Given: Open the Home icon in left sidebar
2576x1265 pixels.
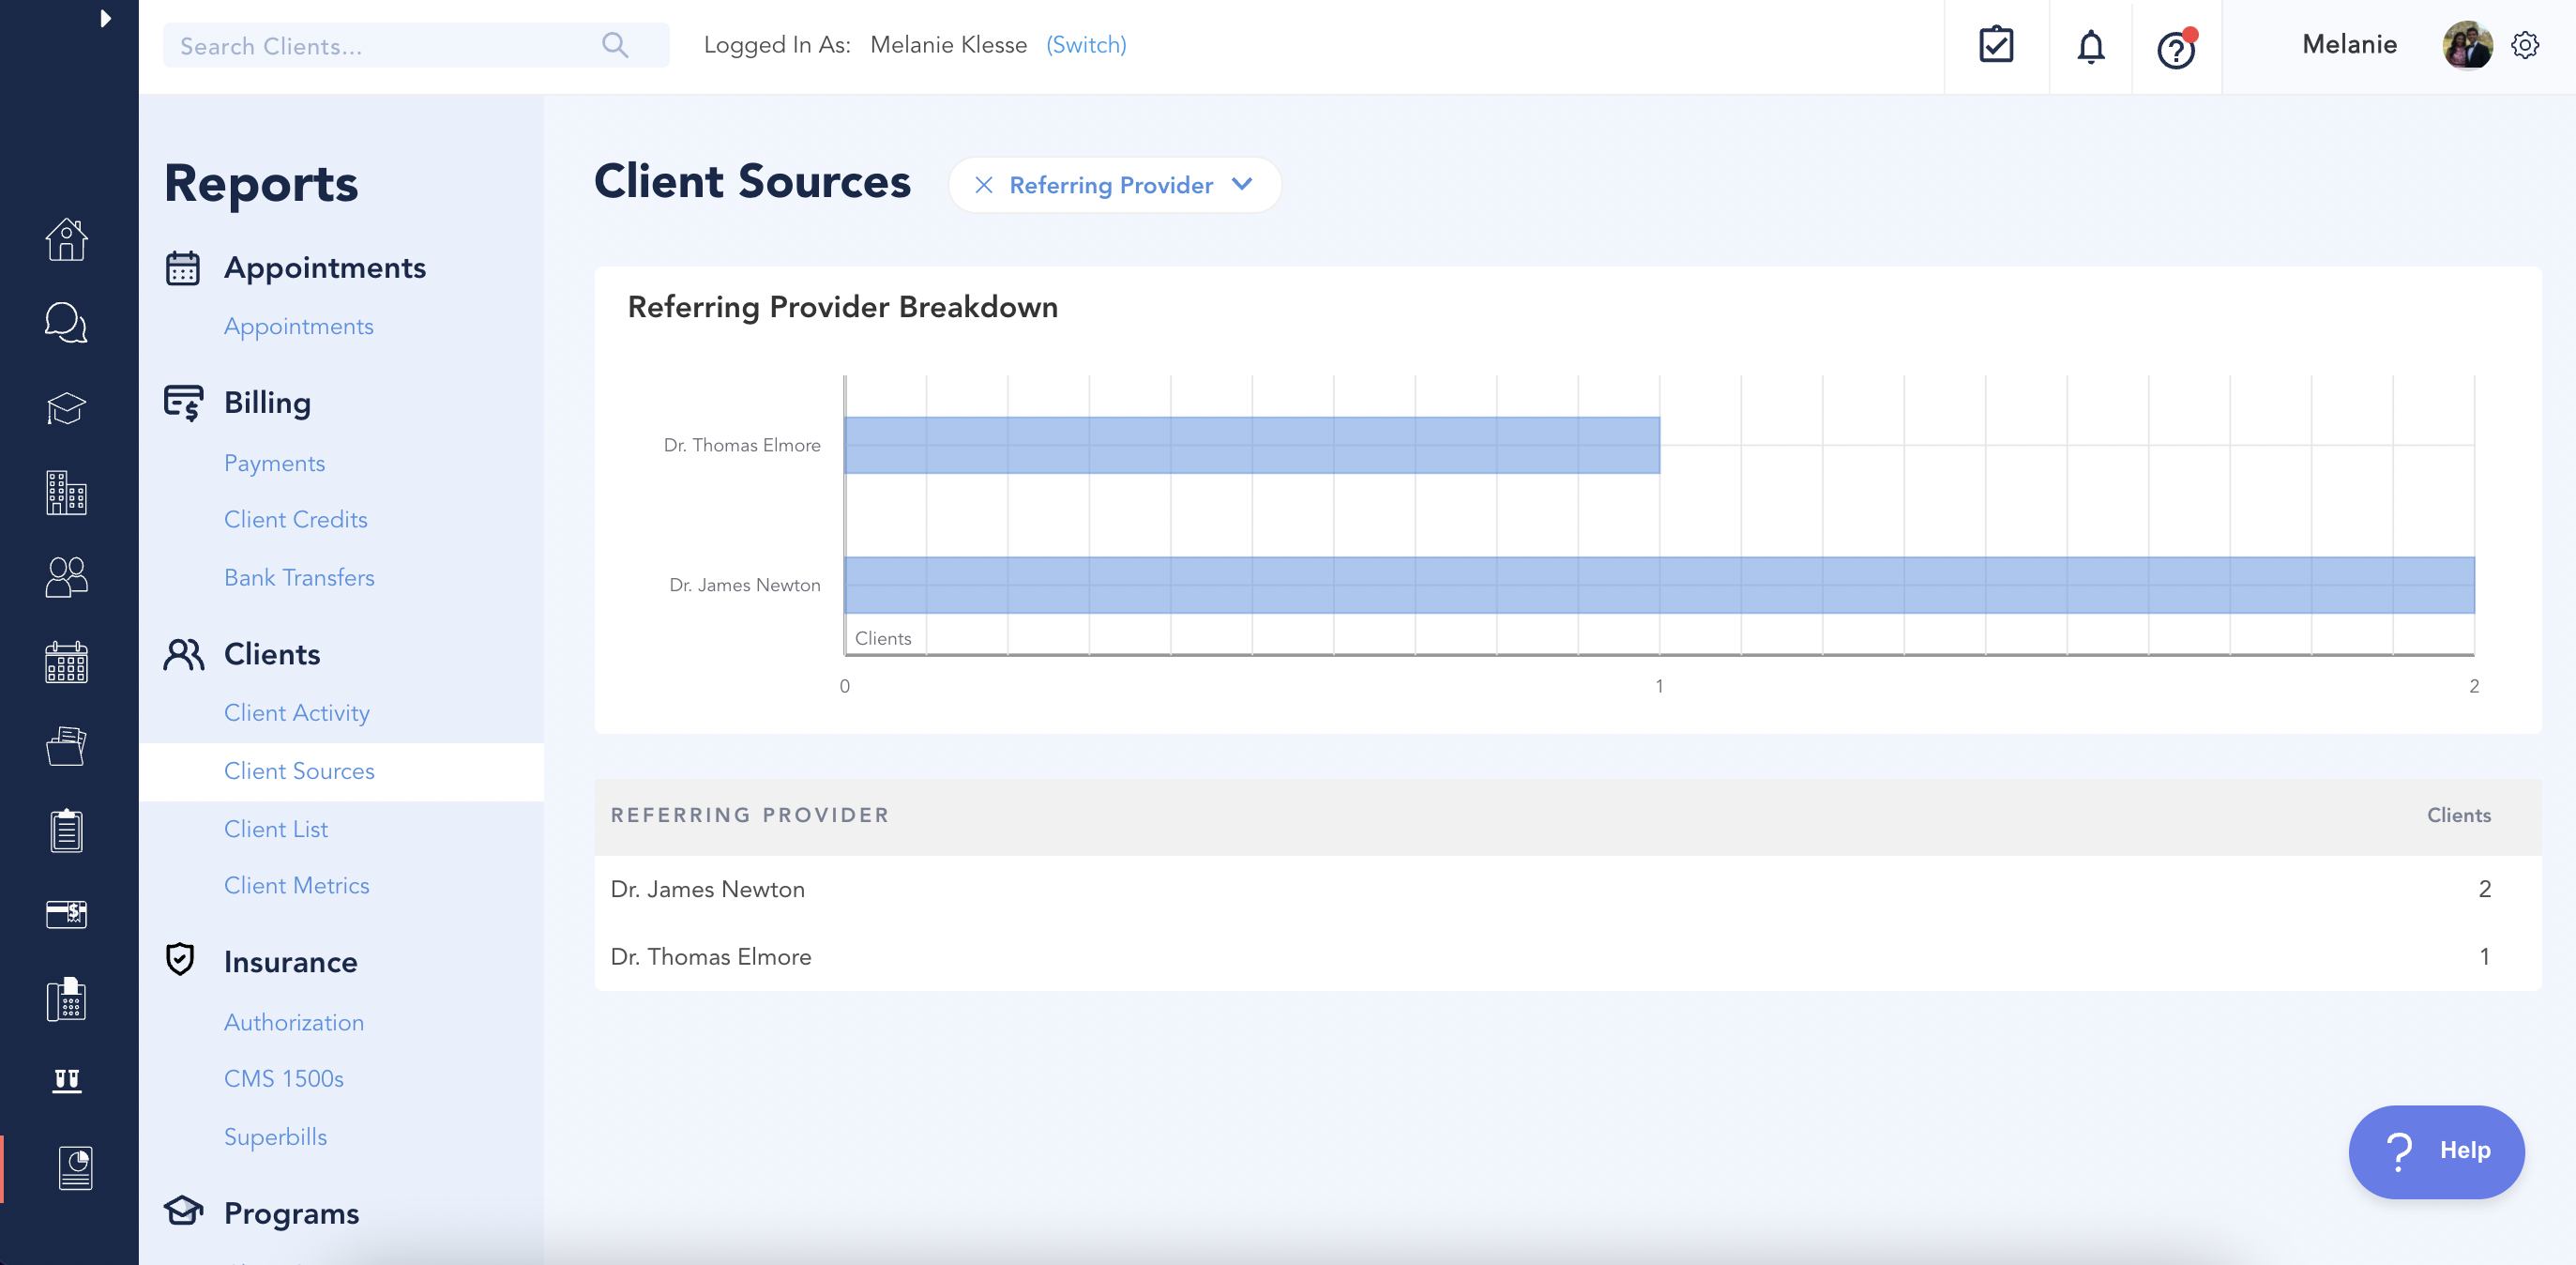Looking at the screenshot, I should point(66,240).
